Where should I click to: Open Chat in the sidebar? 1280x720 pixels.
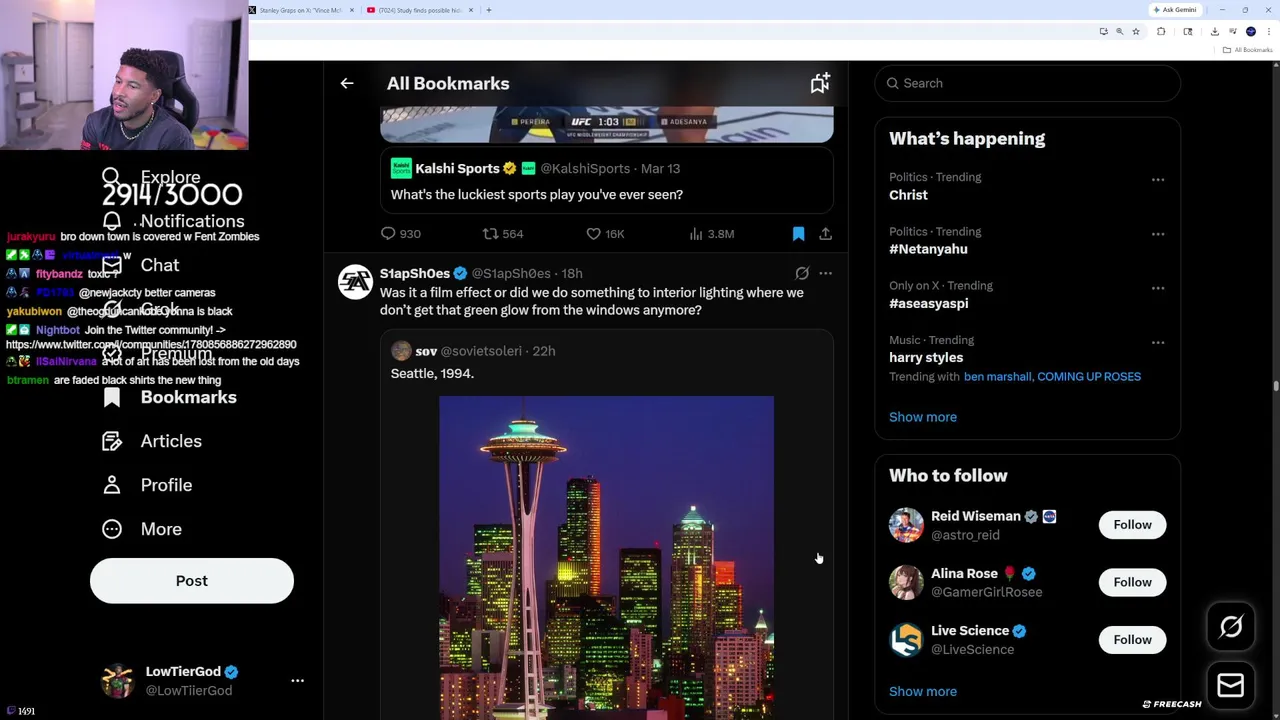(140, 265)
